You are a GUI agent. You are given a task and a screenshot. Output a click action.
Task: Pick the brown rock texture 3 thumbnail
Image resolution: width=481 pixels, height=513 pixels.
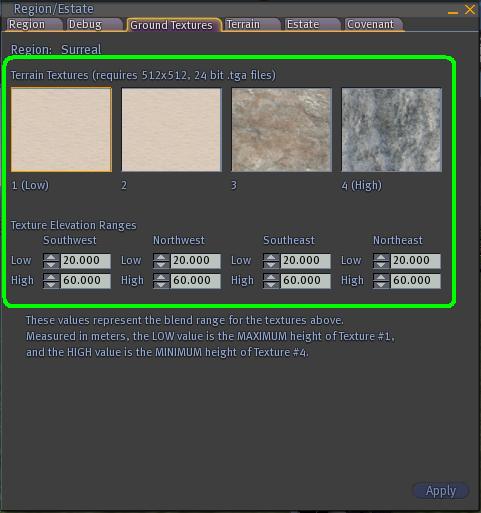point(282,130)
